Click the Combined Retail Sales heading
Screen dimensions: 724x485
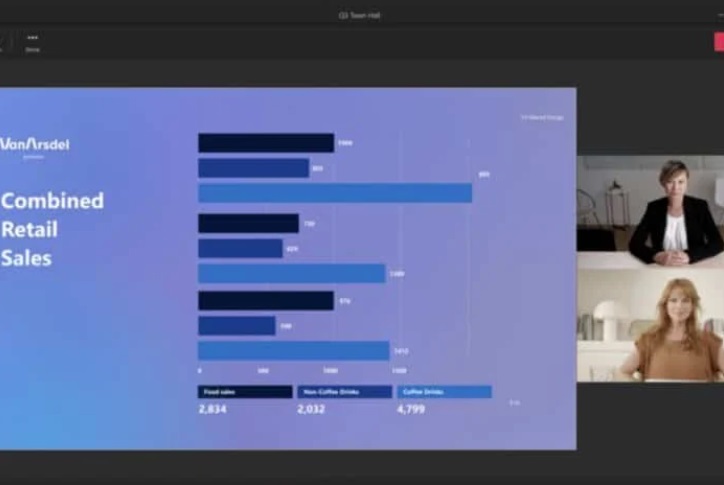coord(52,229)
